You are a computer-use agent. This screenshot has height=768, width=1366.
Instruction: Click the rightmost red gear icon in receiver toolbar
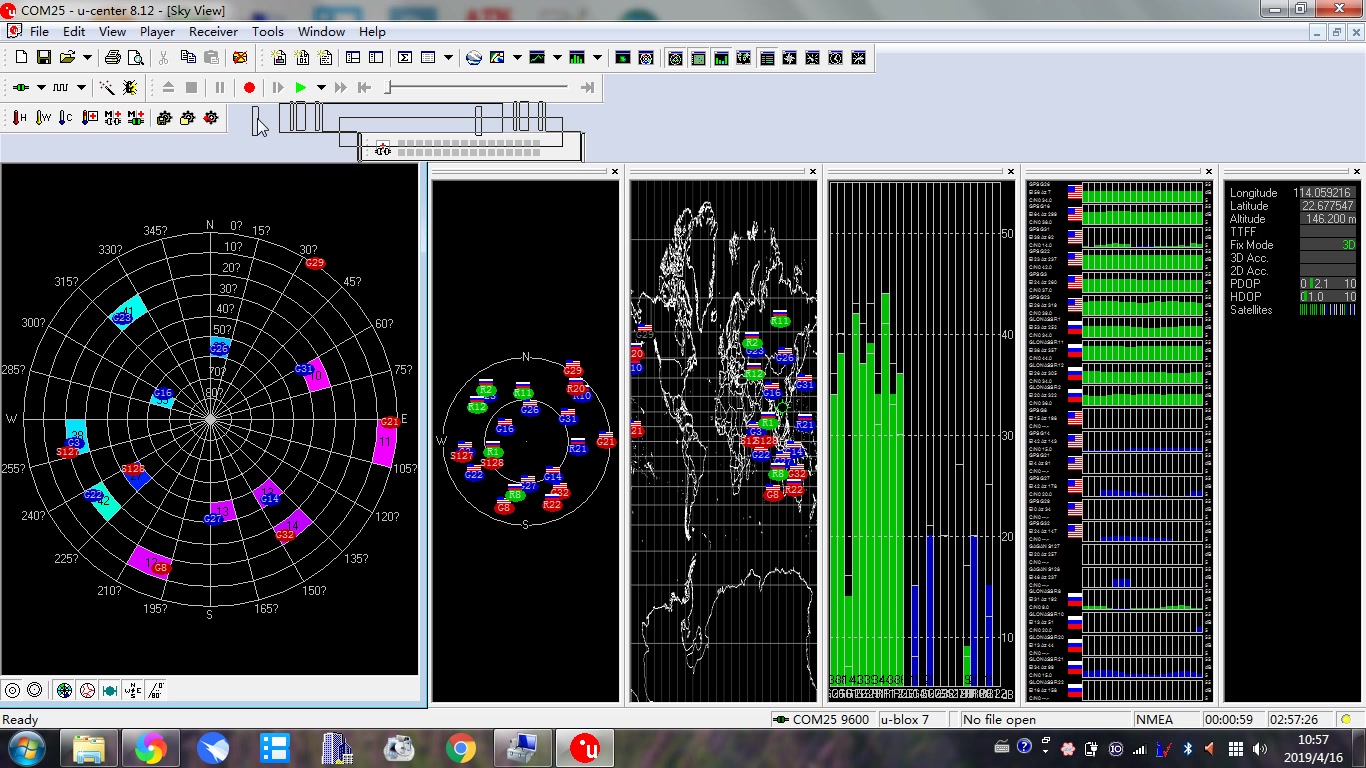tap(210, 118)
